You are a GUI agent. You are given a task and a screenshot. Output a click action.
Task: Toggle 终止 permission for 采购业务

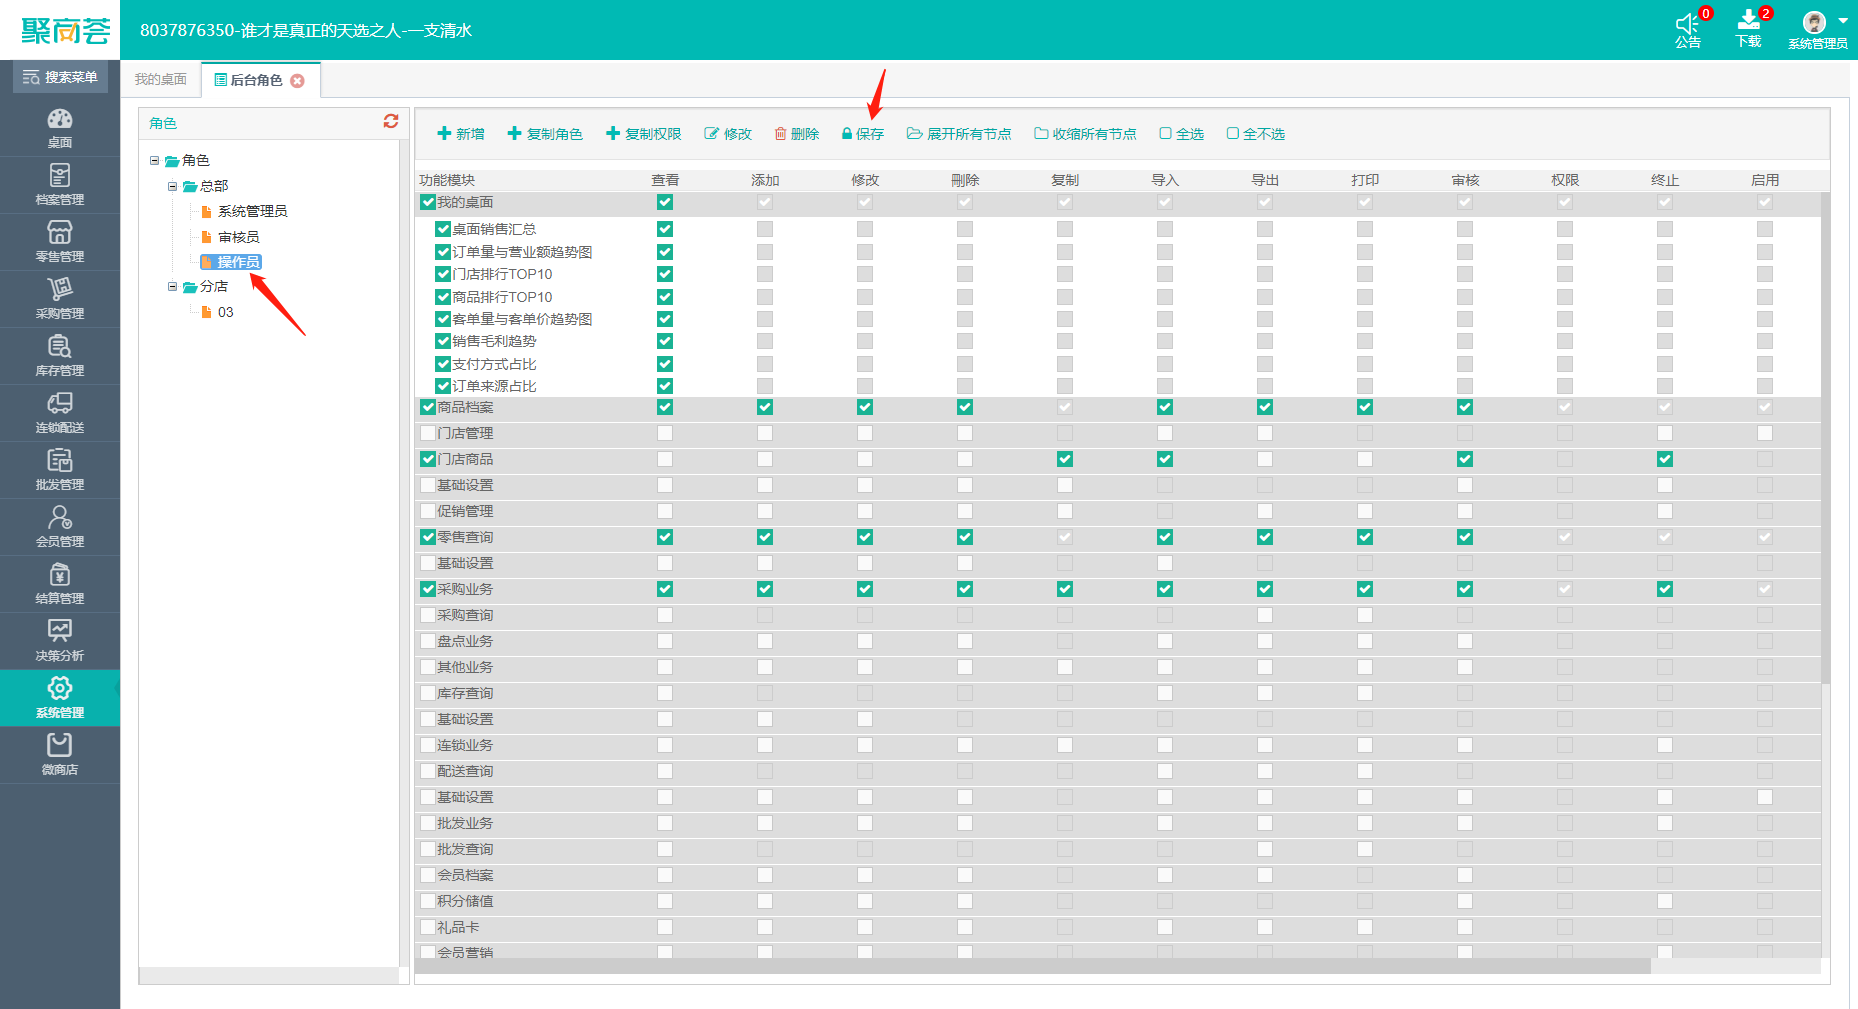[x=1665, y=589]
